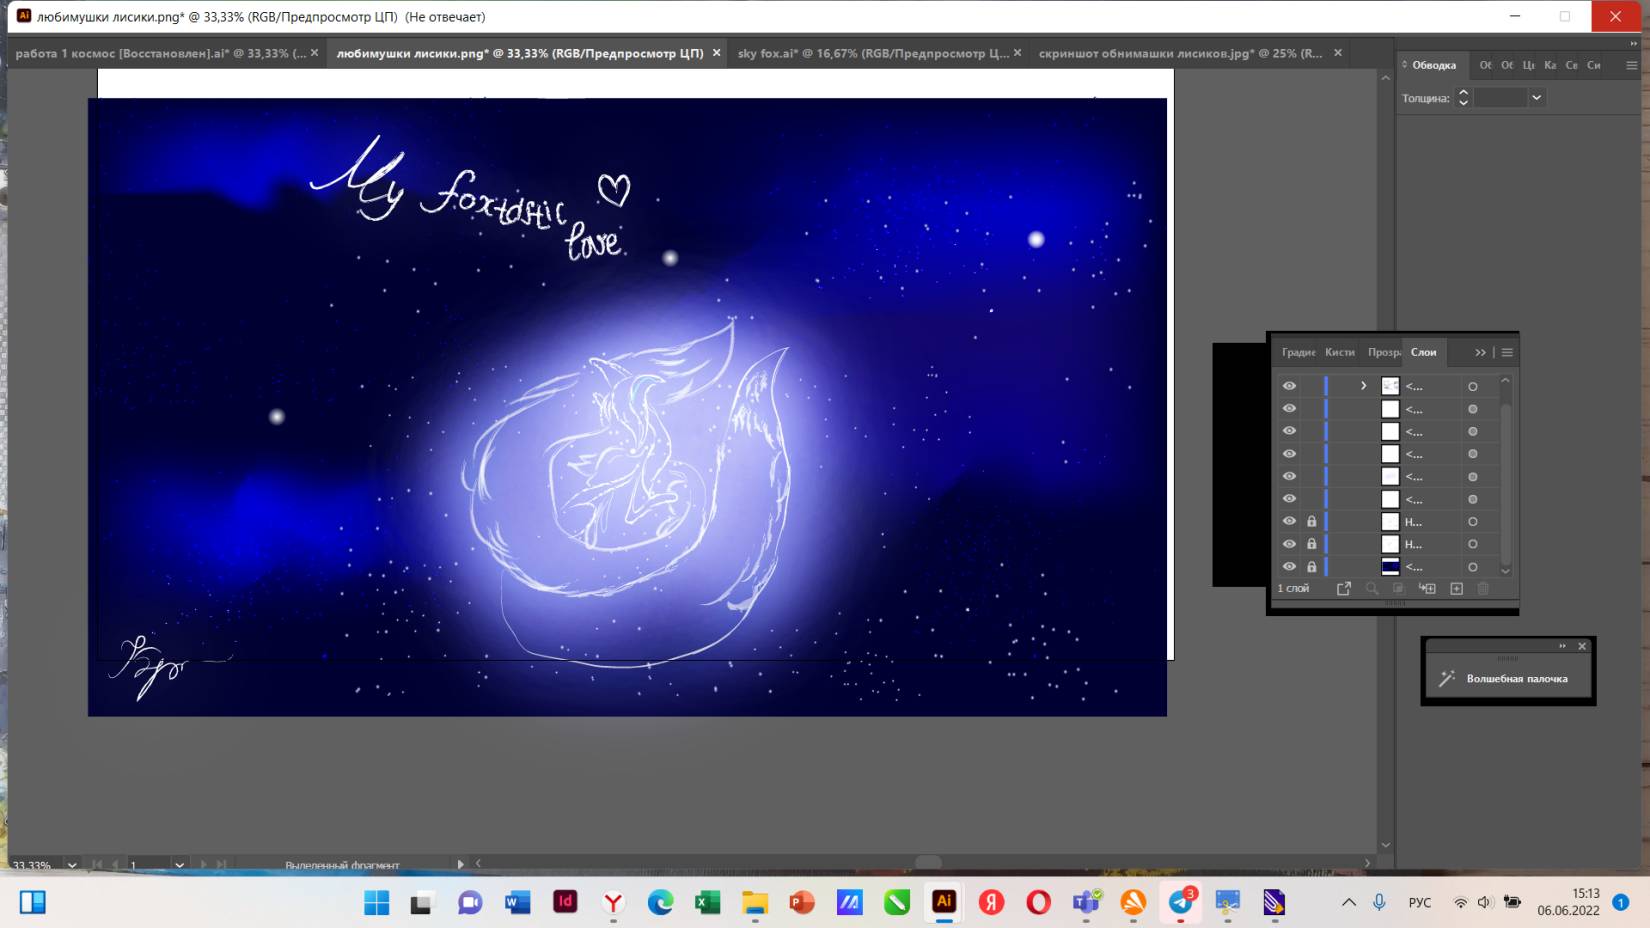Click the Magic Wand tool icon
The image size is (1650, 928).
(x=1446, y=679)
